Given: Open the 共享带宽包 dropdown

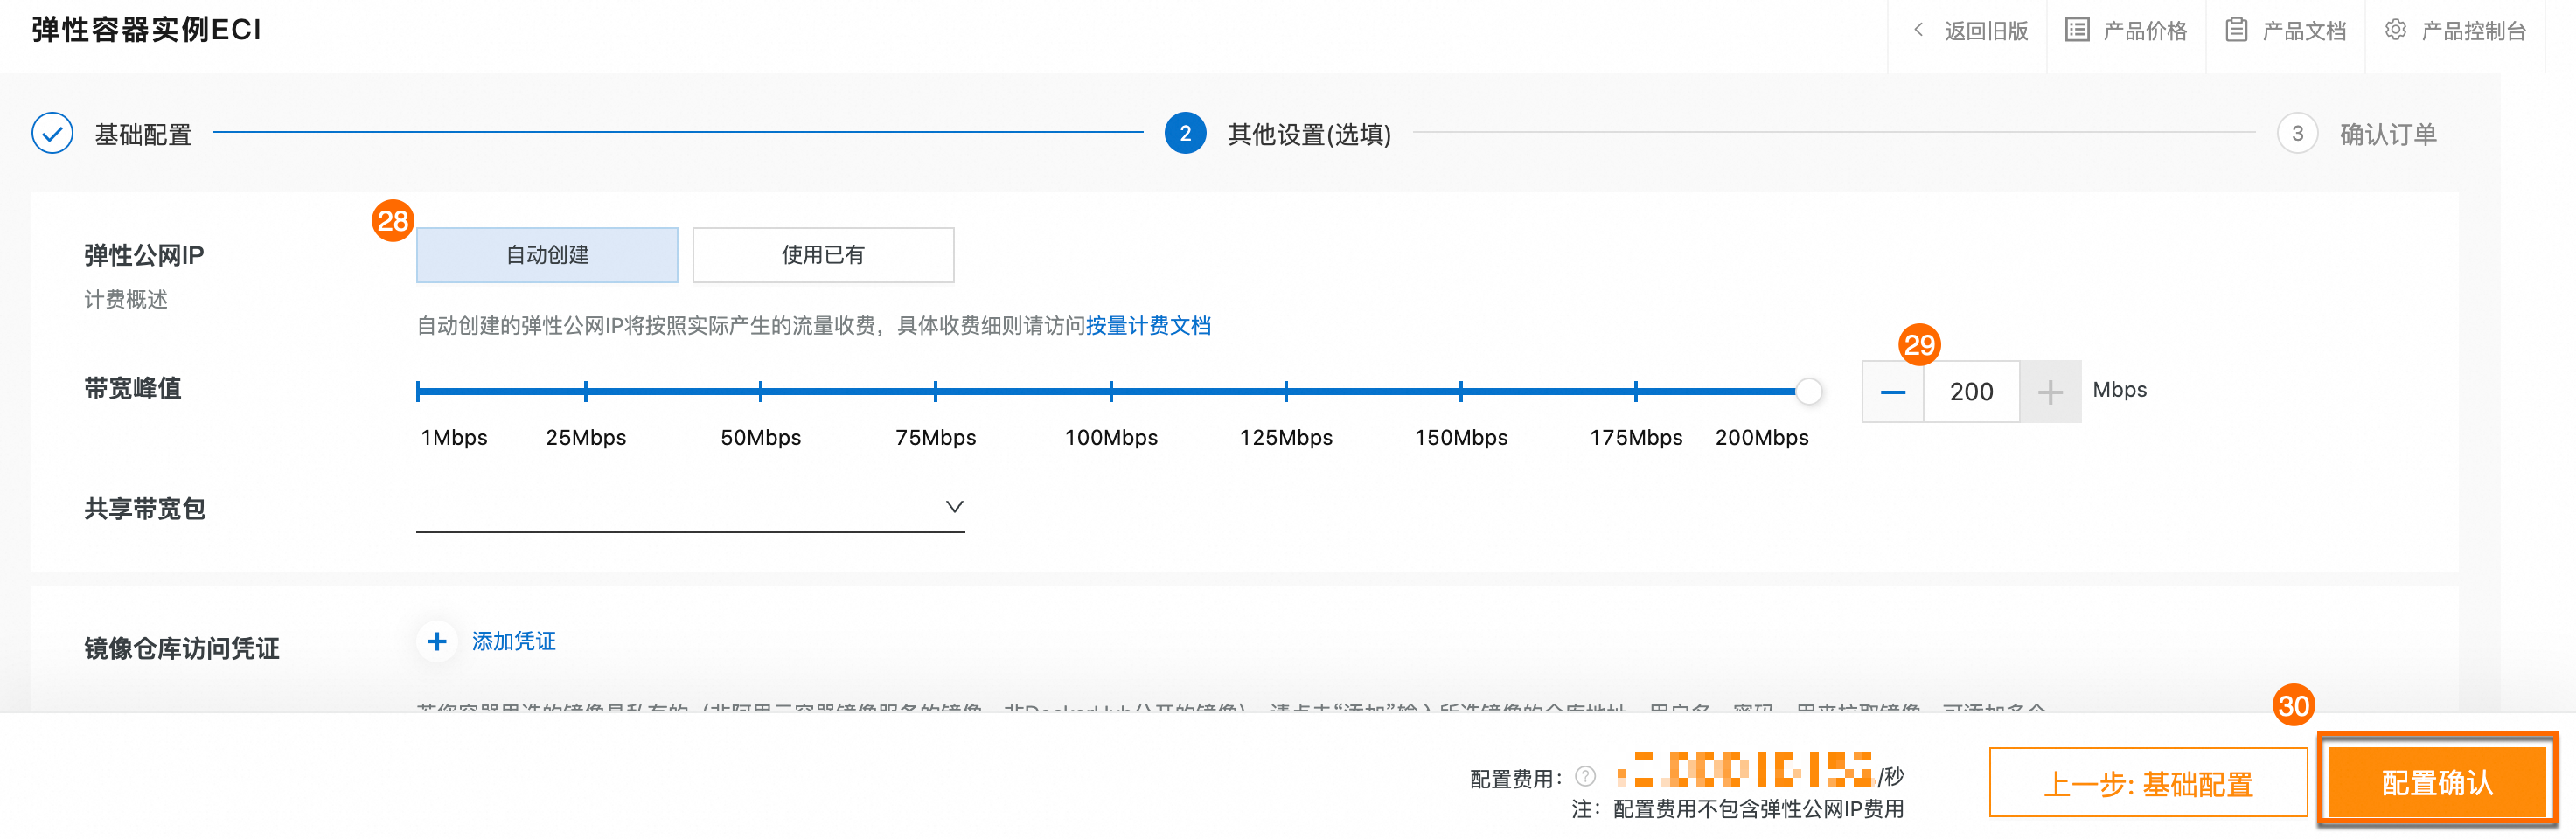Looking at the screenshot, I should point(690,507).
